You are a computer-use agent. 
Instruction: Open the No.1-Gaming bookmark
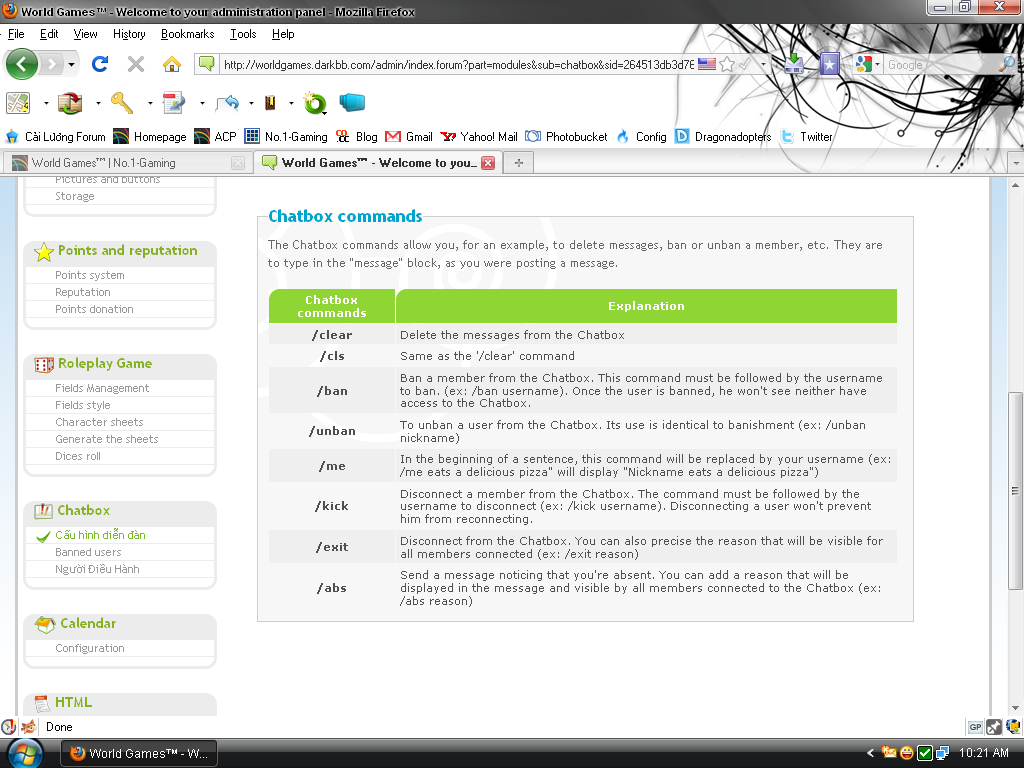click(286, 136)
